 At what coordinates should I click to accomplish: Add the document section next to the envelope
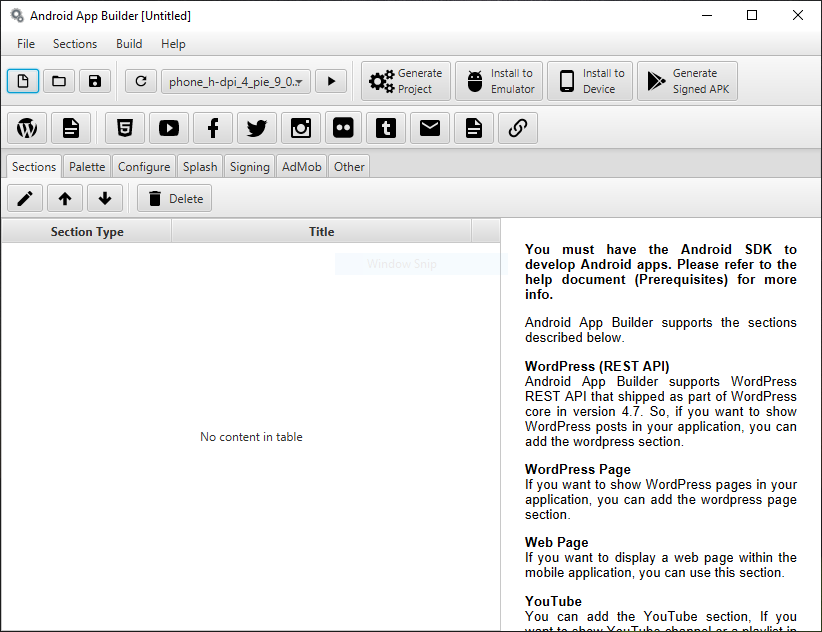[474, 128]
